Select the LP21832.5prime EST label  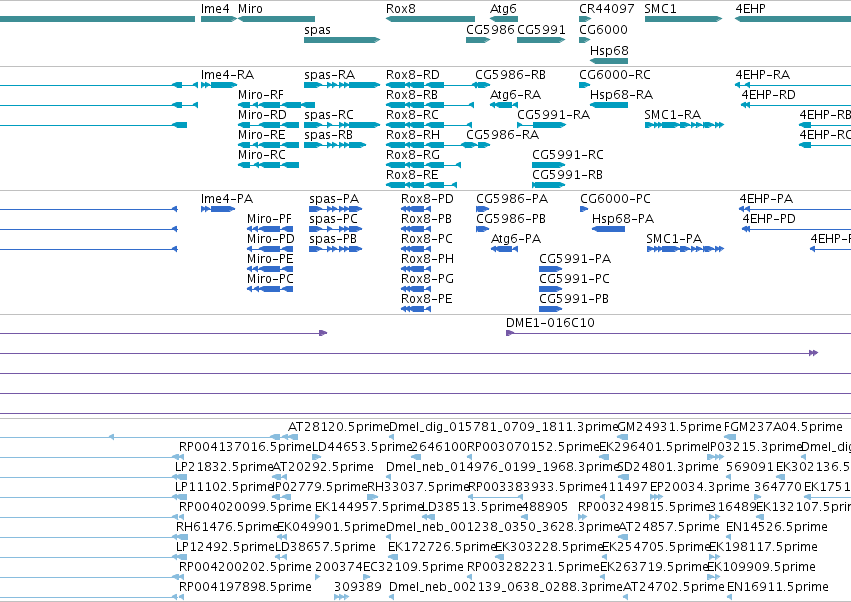pyautogui.click(x=224, y=467)
